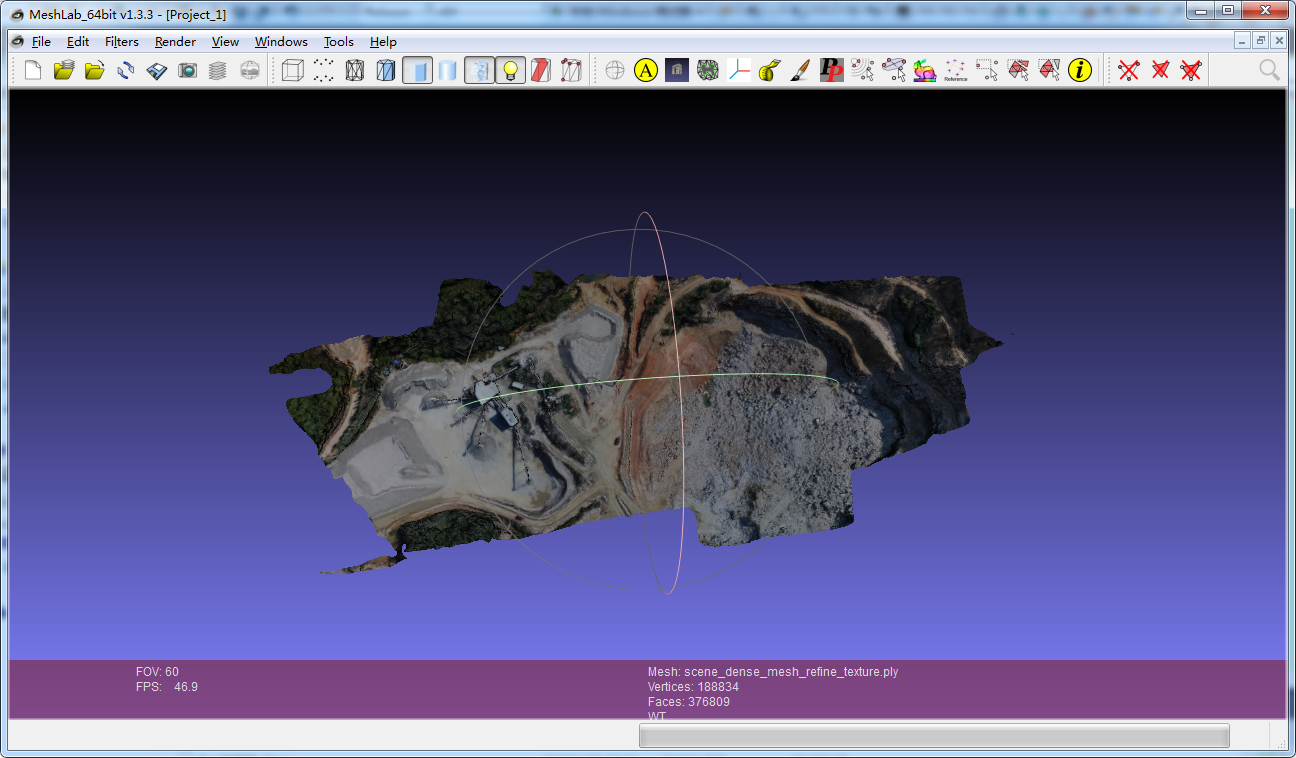Screen dimensions: 1296x758
Task: Toggle scene lighting with the light bulb
Action: click(x=509, y=70)
